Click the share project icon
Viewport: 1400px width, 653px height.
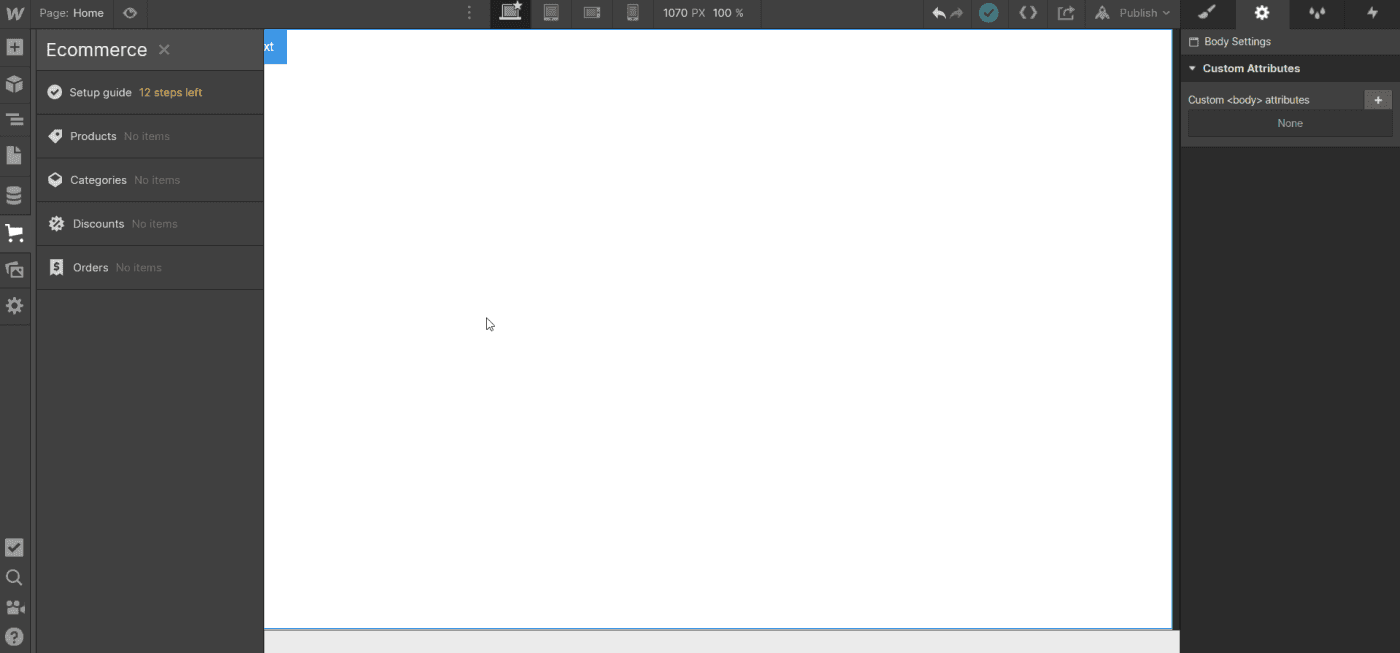(1066, 13)
